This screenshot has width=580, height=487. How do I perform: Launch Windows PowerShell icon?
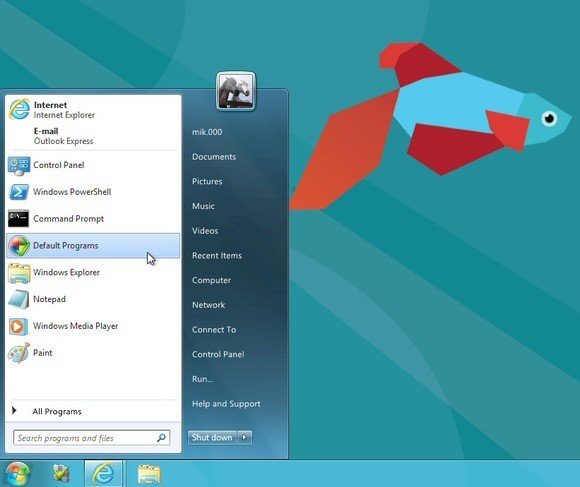18,192
